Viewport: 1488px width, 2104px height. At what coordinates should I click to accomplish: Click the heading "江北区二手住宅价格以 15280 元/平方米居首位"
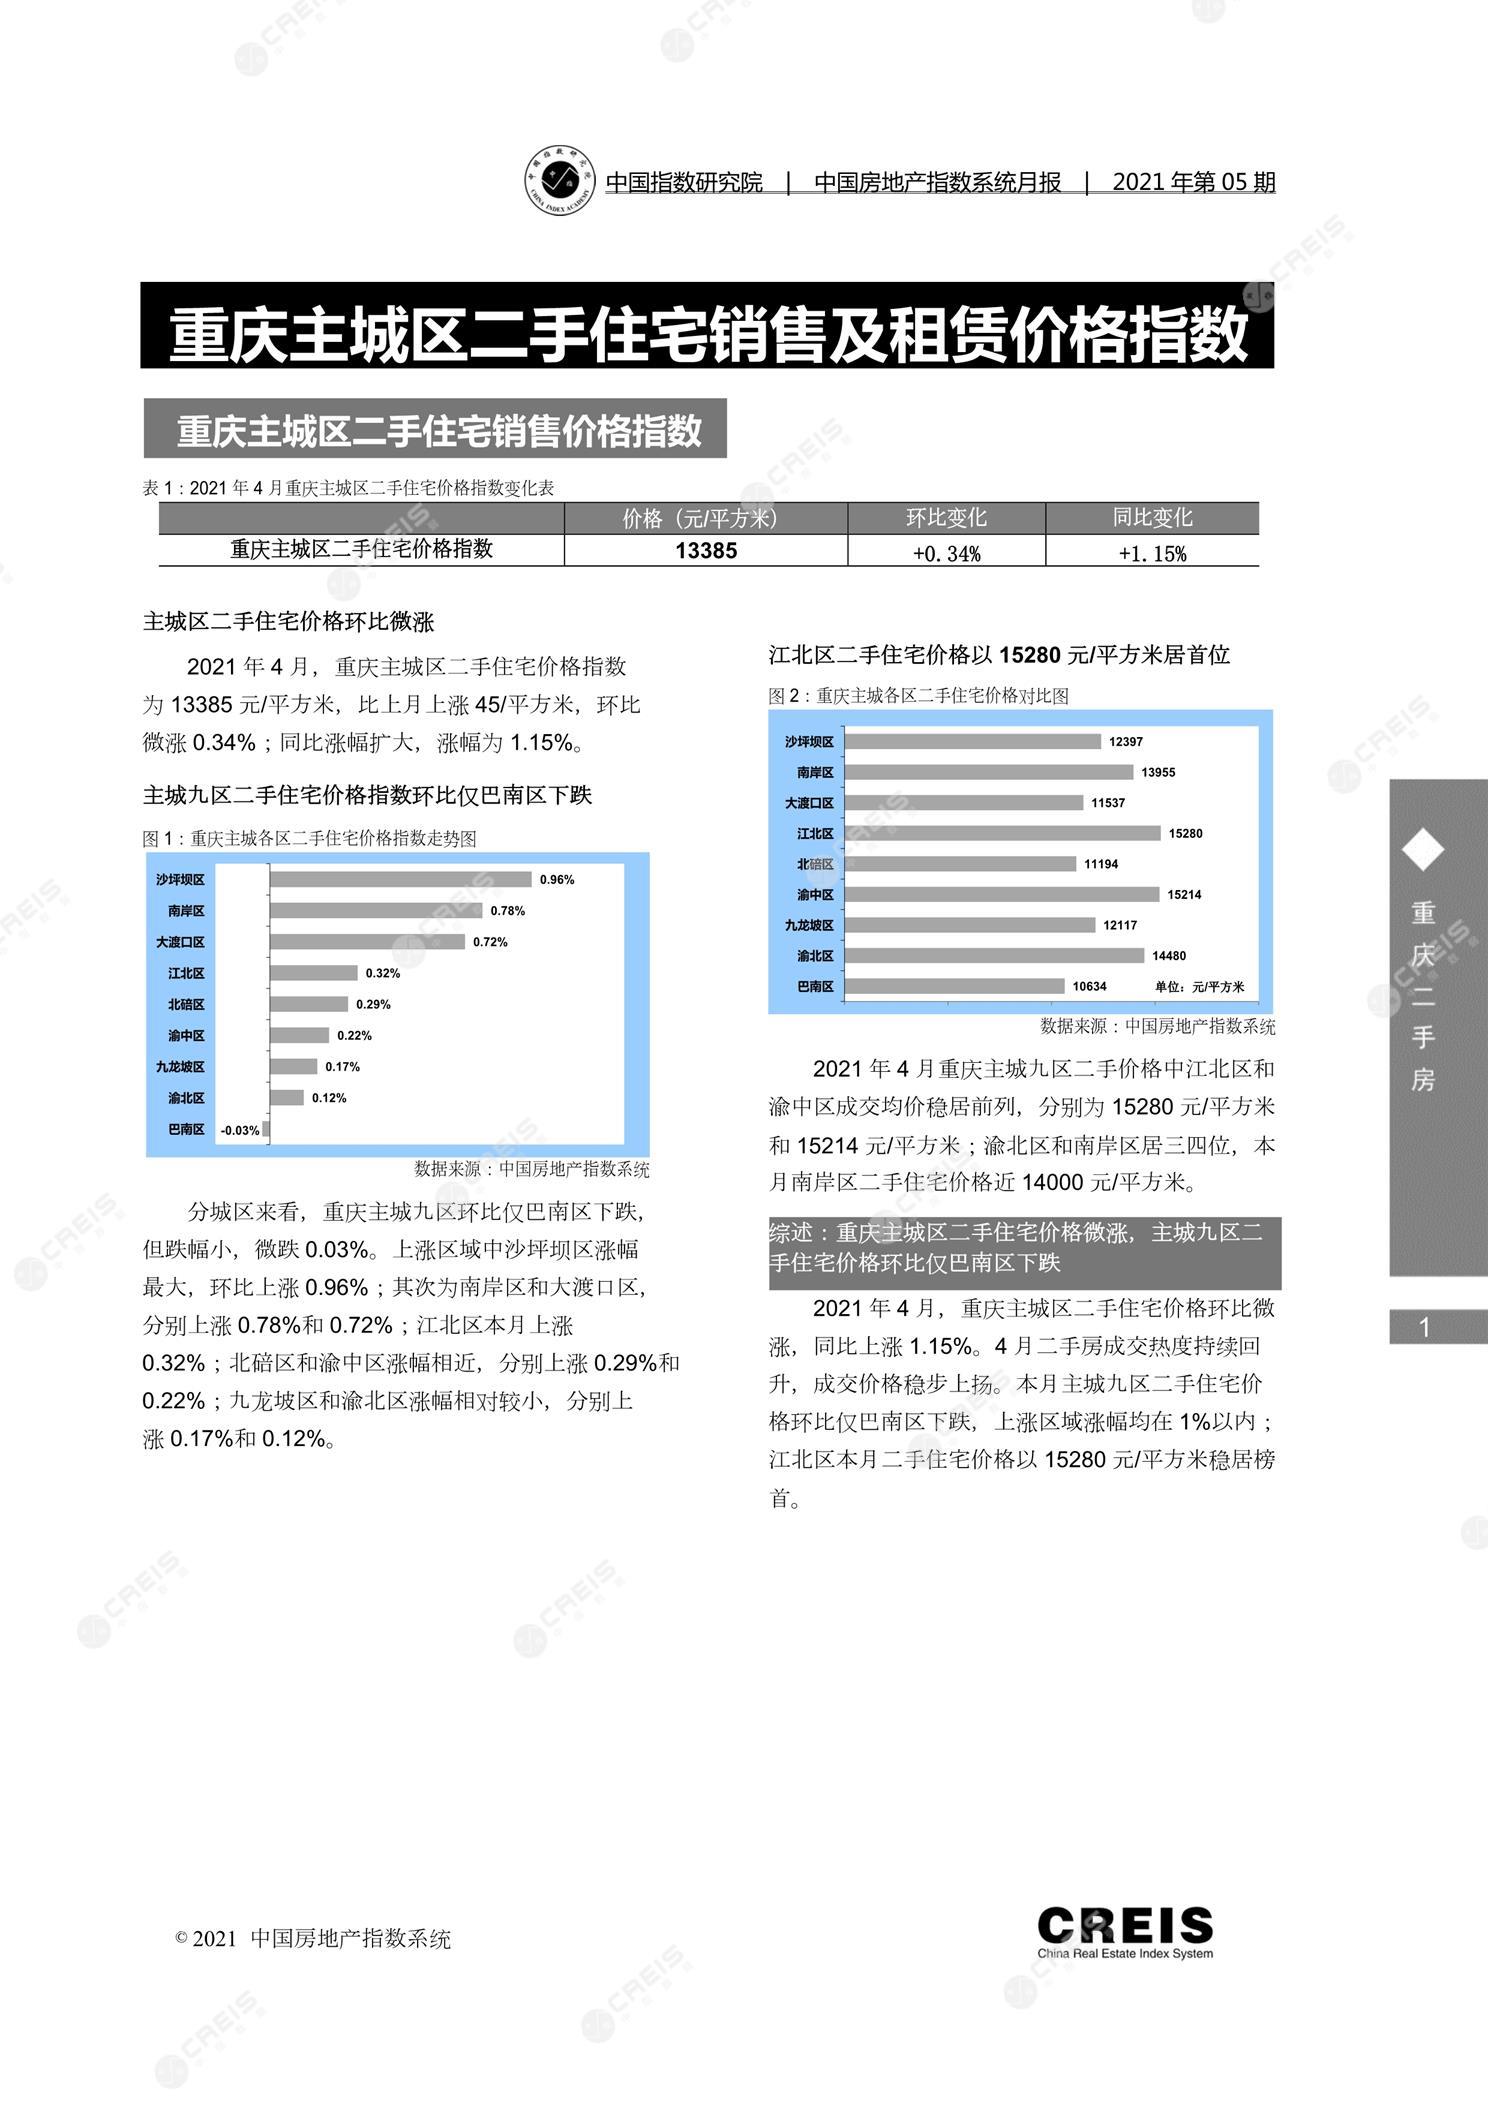999,655
